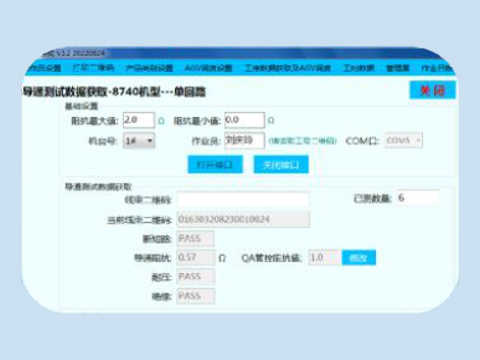Expand the COM口 port dropdown

(403, 140)
